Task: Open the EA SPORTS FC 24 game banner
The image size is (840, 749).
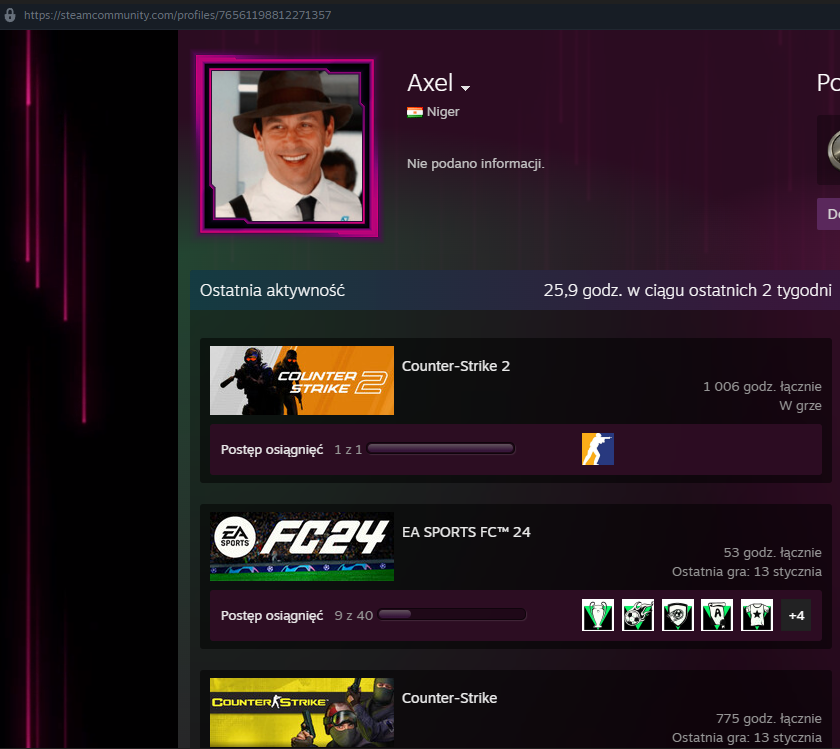Action: pyautogui.click(x=302, y=546)
